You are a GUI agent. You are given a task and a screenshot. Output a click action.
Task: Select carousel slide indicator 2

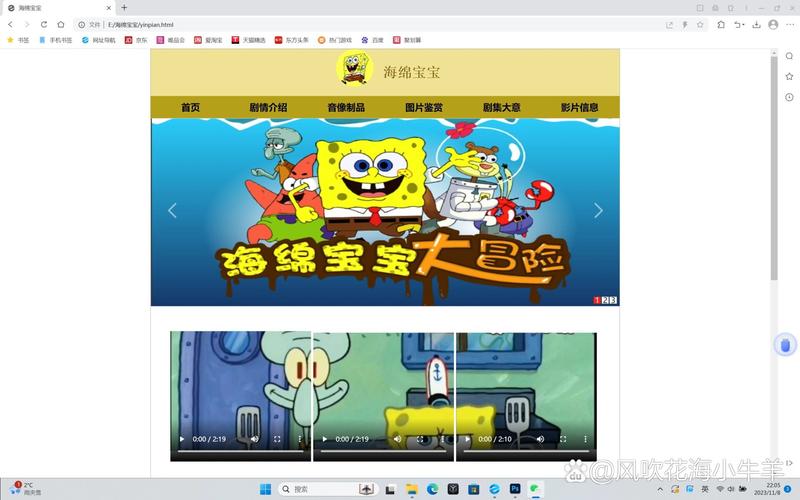pyautogui.click(x=605, y=300)
